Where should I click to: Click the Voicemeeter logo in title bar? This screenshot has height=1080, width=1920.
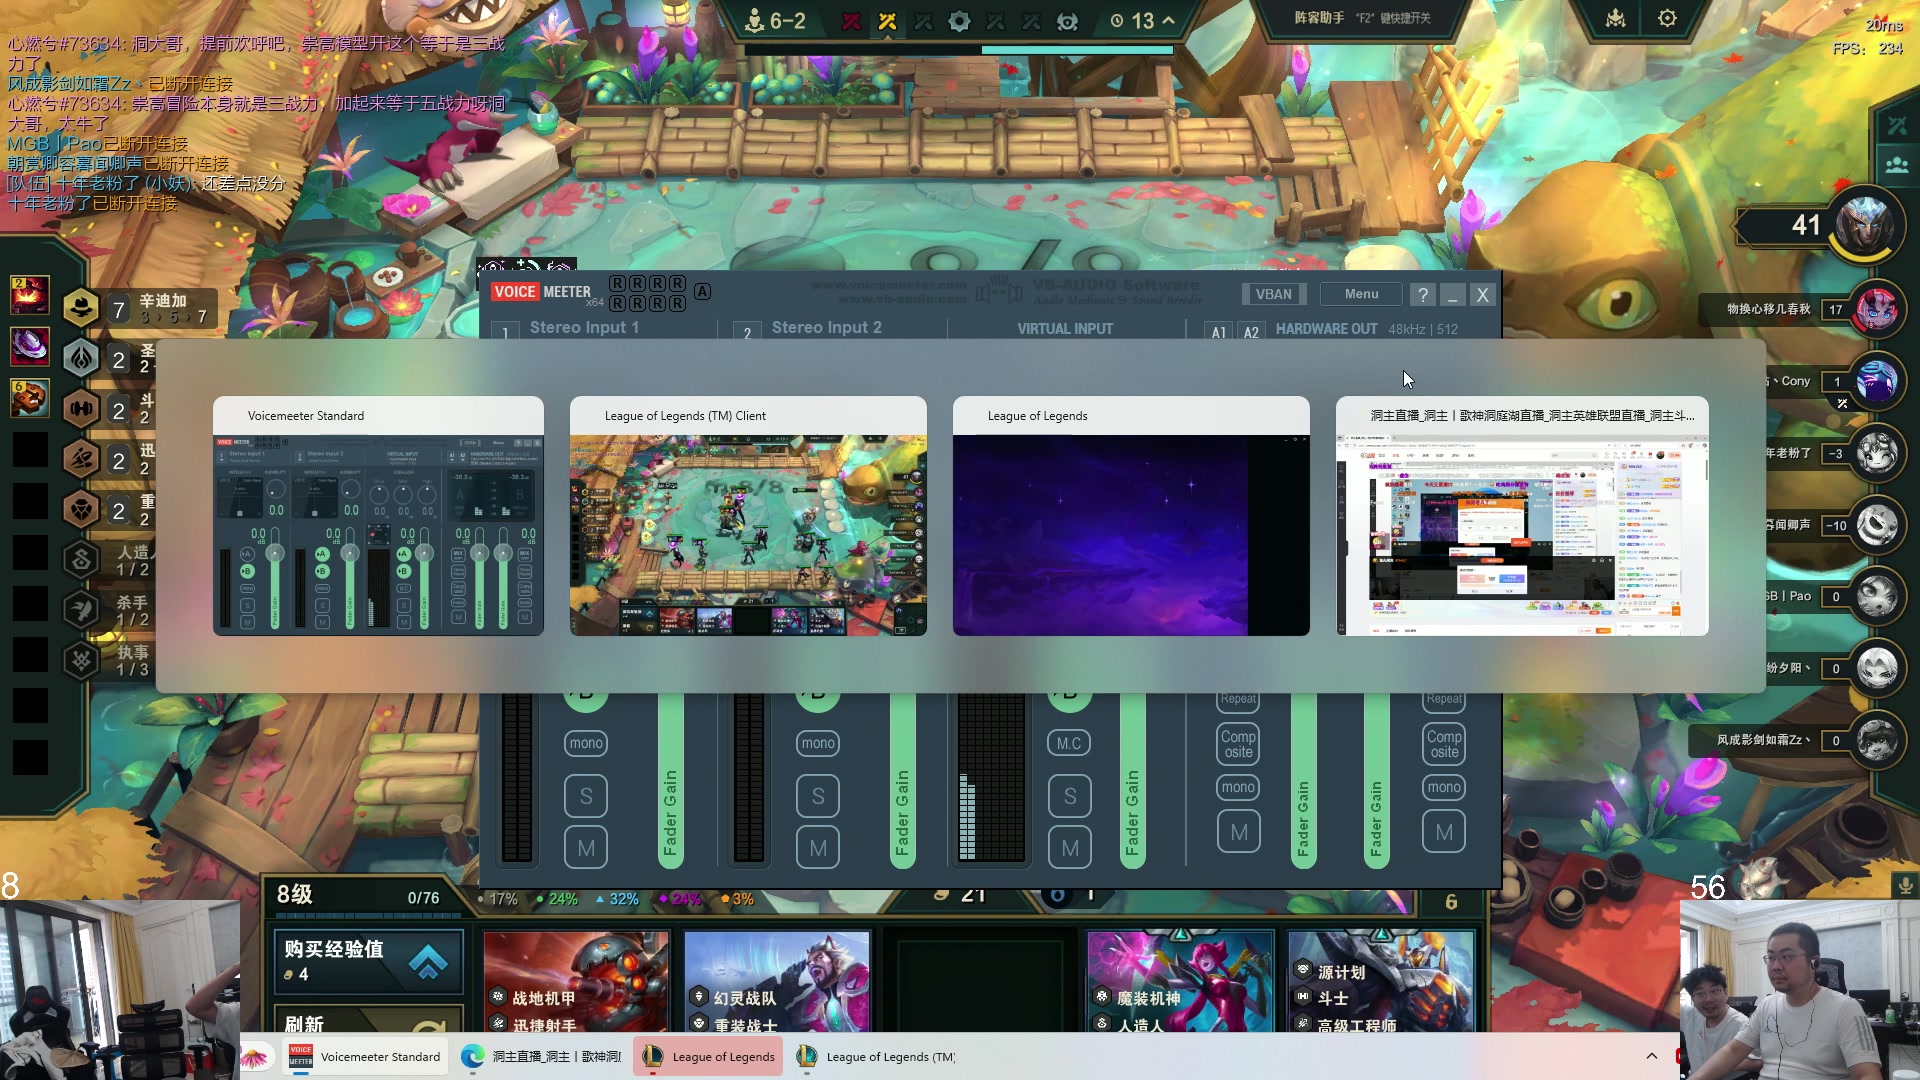[541, 292]
